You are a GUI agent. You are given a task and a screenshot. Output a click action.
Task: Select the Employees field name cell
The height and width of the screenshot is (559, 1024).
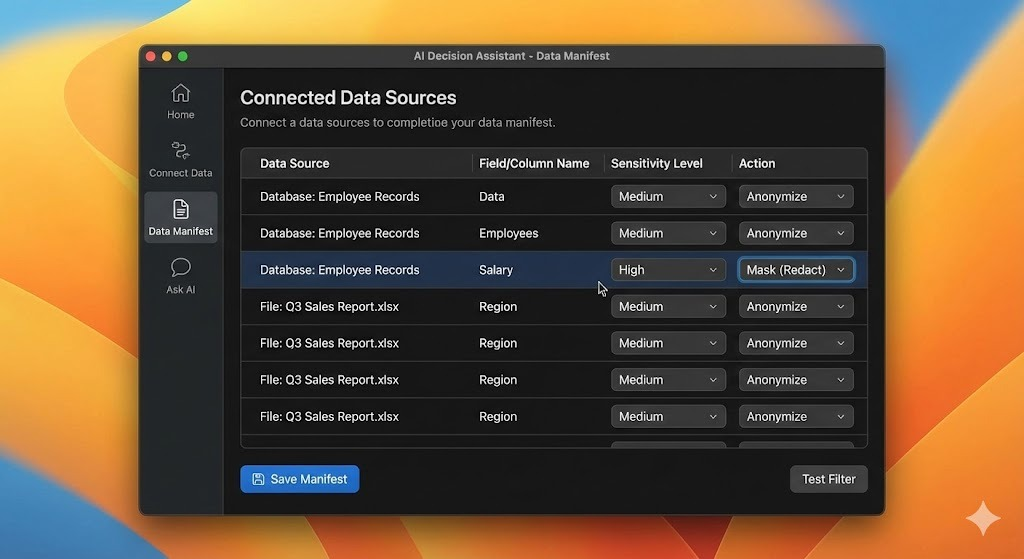tap(508, 233)
